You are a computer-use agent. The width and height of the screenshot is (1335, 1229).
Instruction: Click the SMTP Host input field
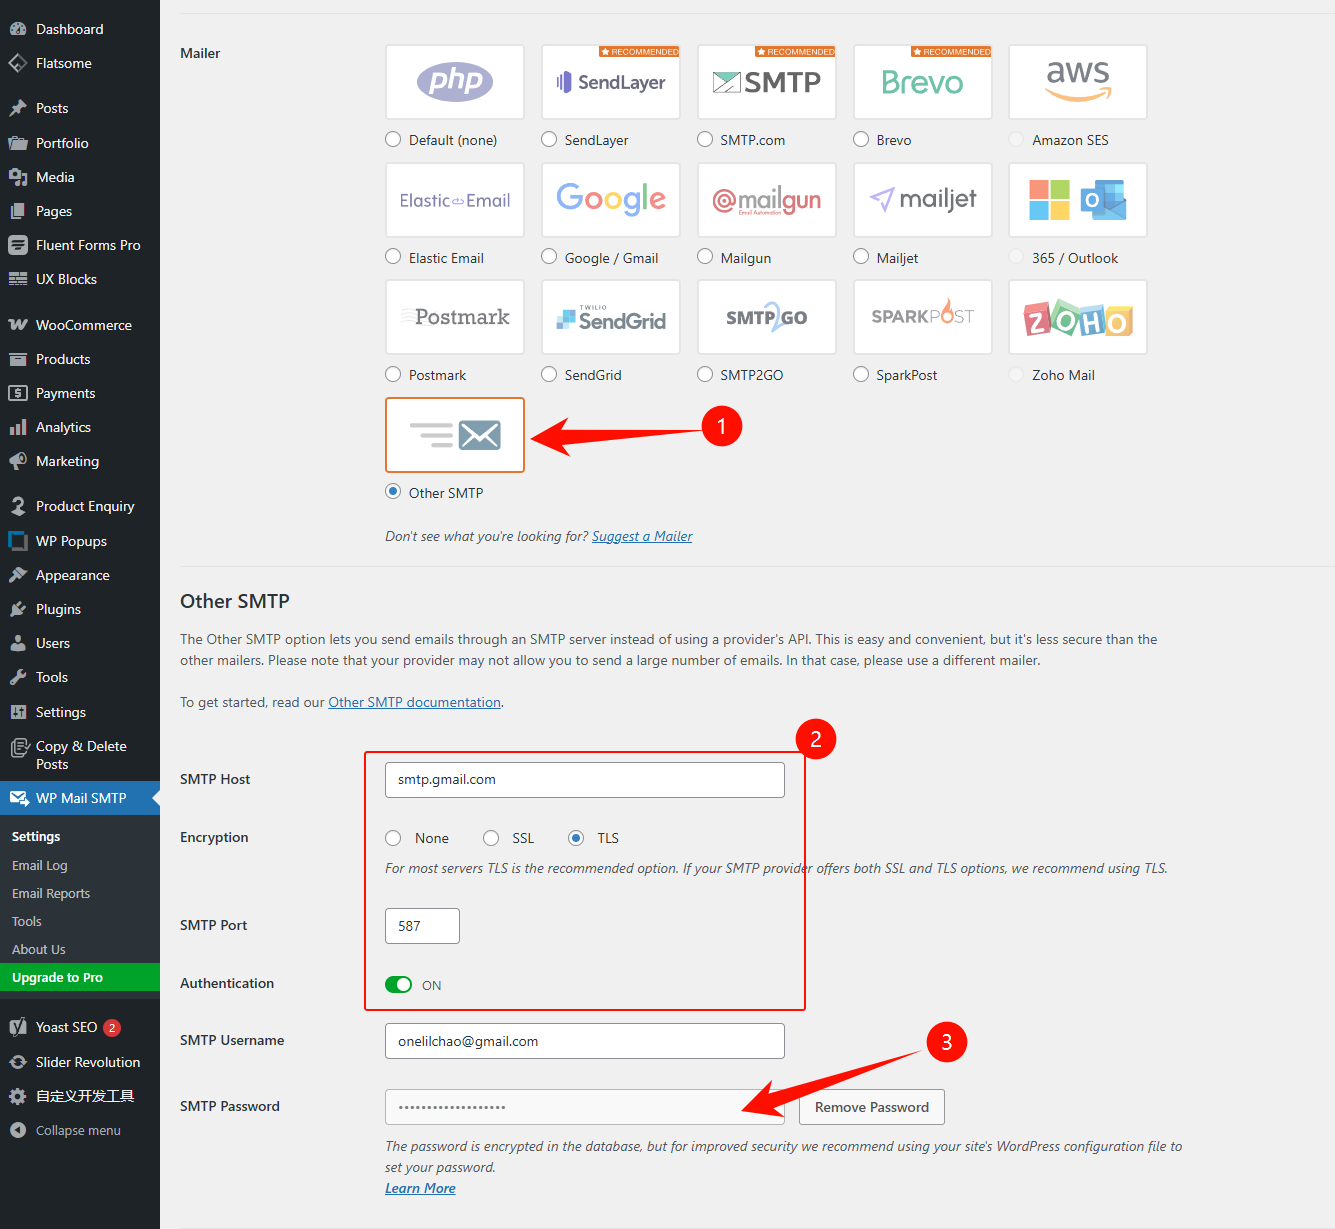[584, 780]
